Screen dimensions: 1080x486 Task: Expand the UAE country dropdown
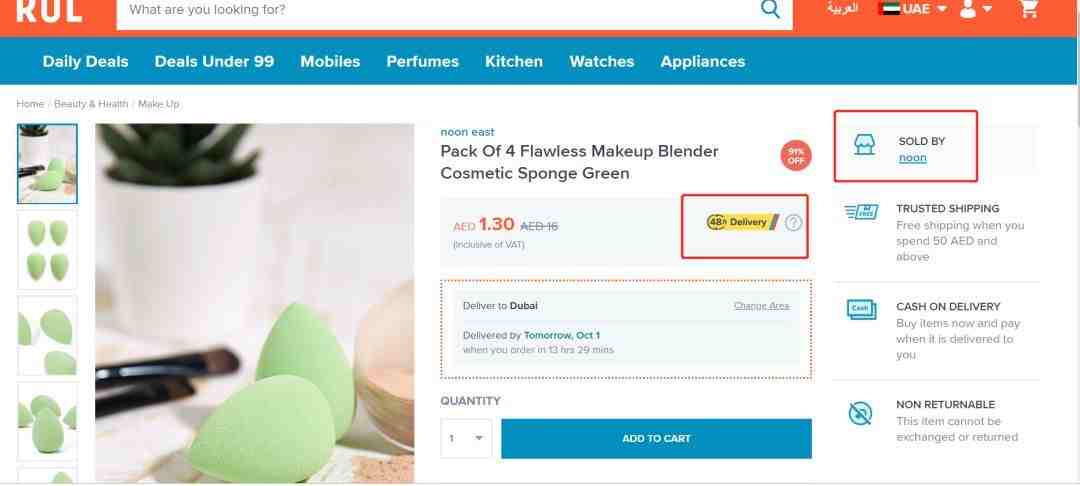913,9
